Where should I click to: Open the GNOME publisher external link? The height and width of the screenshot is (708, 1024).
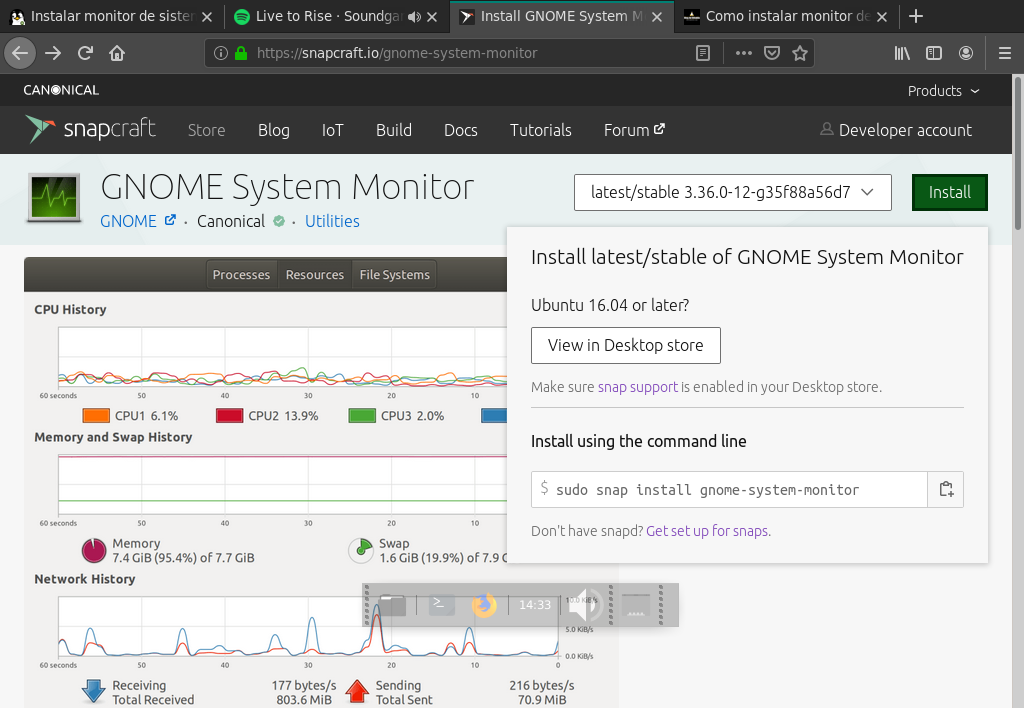(138, 221)
